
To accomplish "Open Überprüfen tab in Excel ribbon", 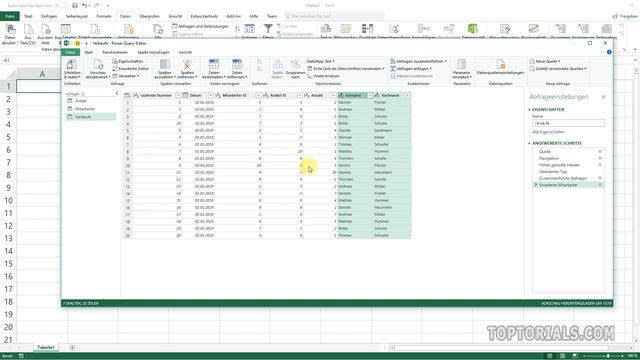I will pos(149,16).
